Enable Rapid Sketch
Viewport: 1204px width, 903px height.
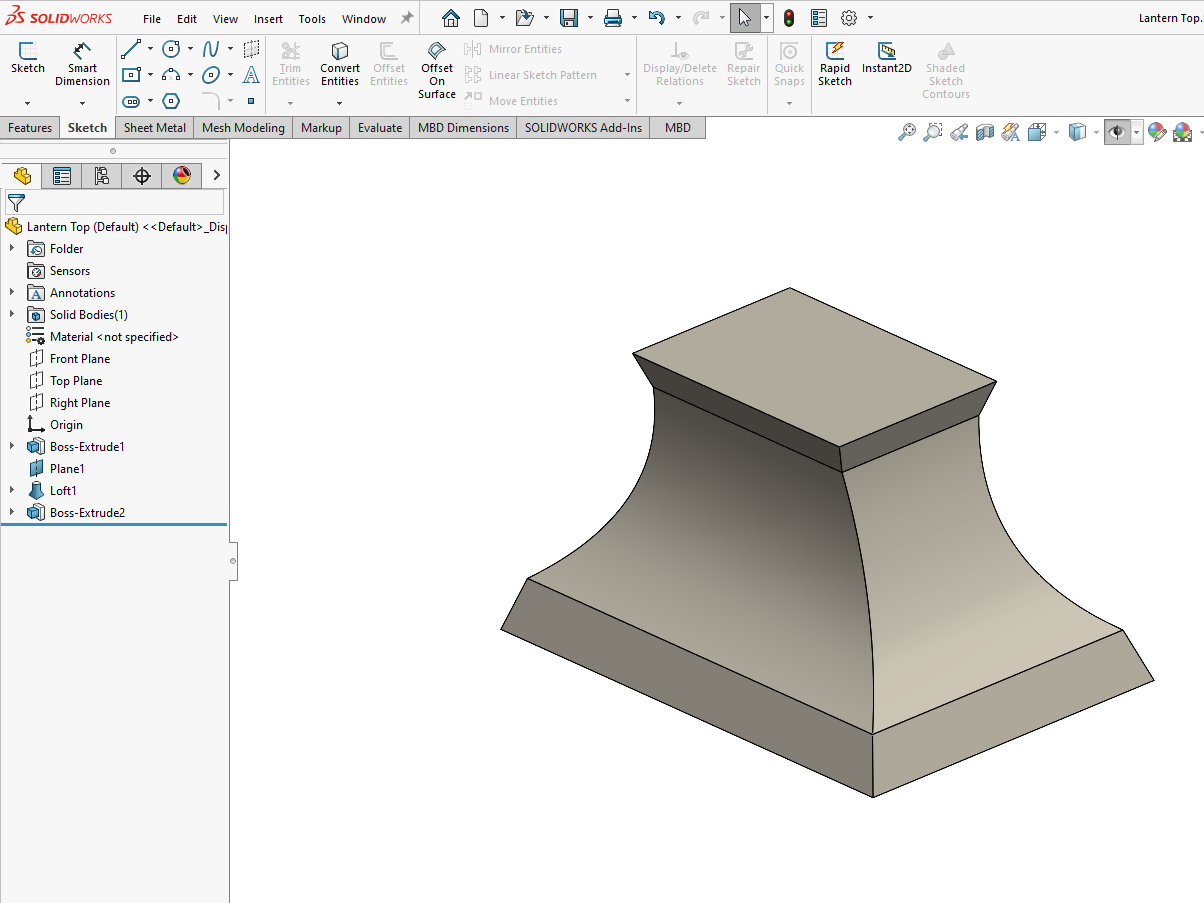pos(835,64)
